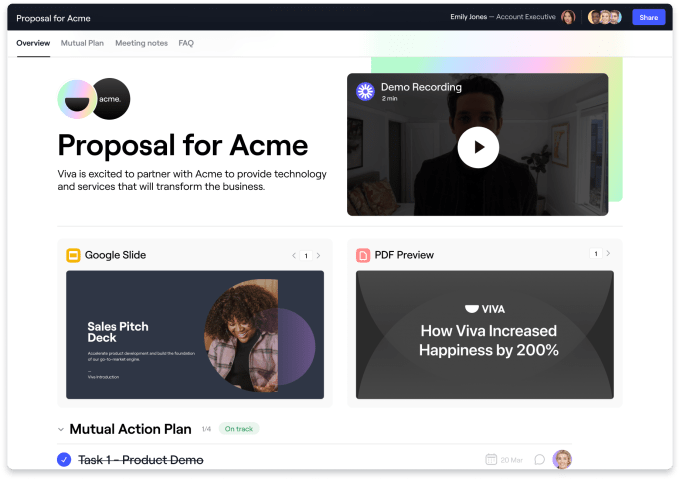Open the Sales Pitch Deck slide thumbnail

coord(195,334)
